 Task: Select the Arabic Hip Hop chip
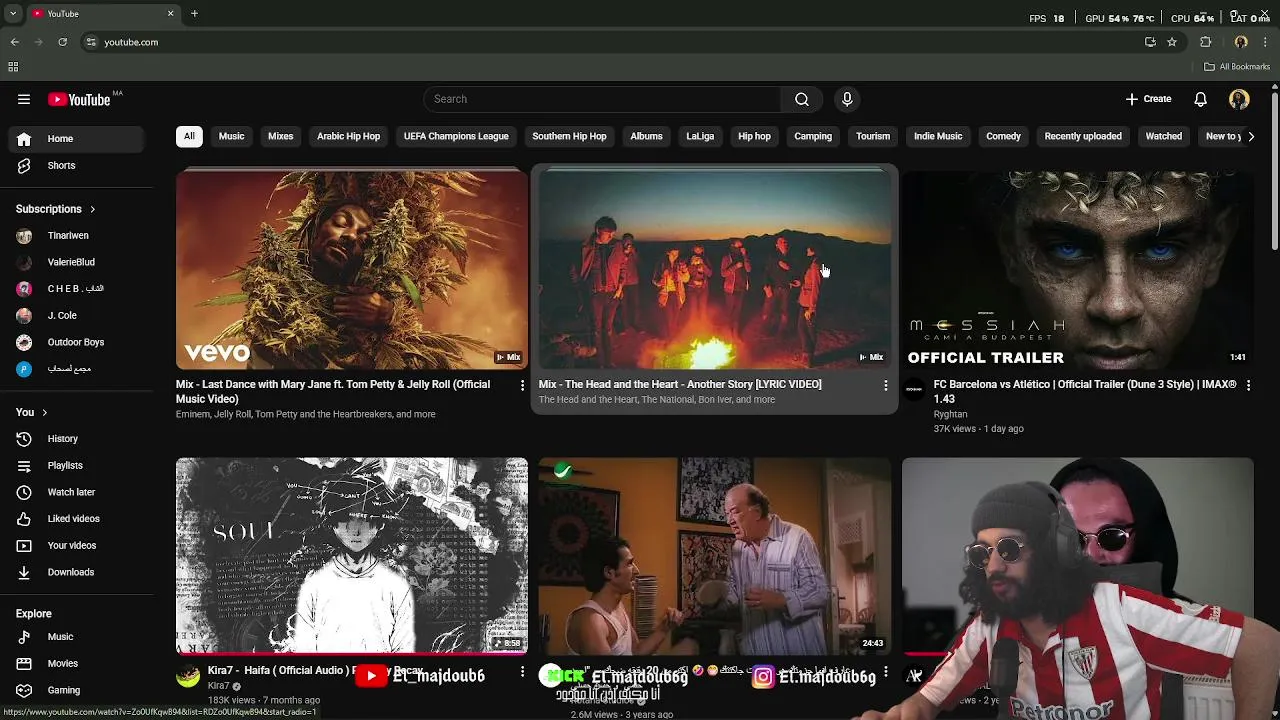(x=348, y=136)
